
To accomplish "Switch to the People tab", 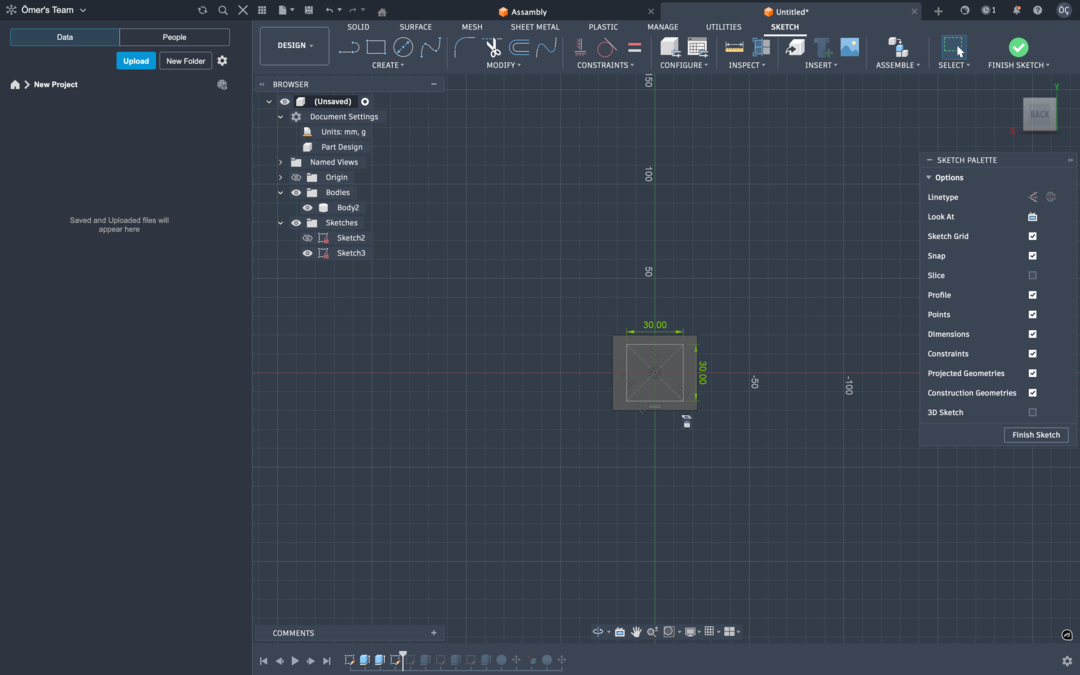I will pyautogui.click(x=174, y=37).
